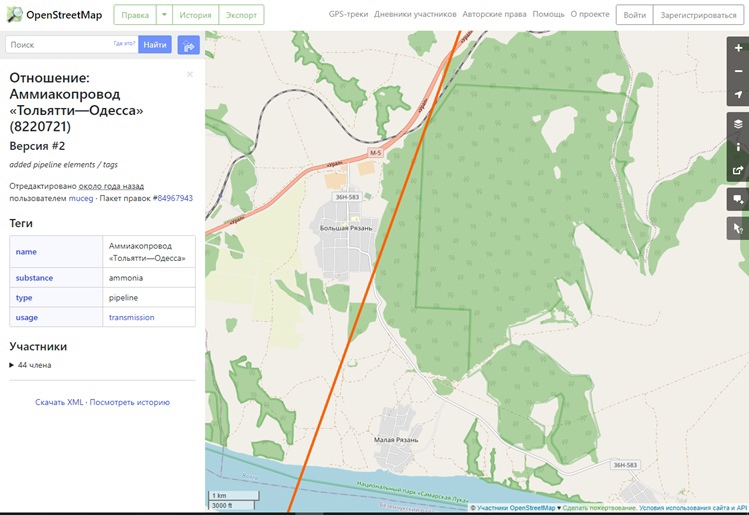
Task: Click the 'ammonia' tag value cell
Action: pos(149,278)
